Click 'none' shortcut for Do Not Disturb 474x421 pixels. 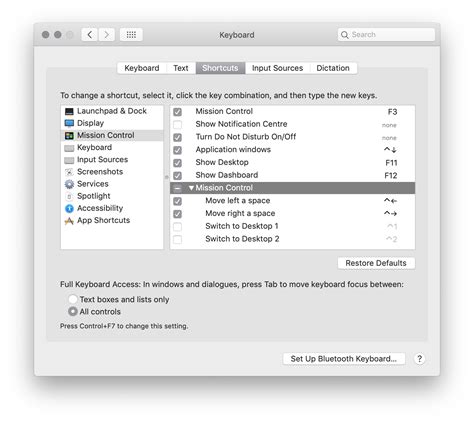pos(389,138)
